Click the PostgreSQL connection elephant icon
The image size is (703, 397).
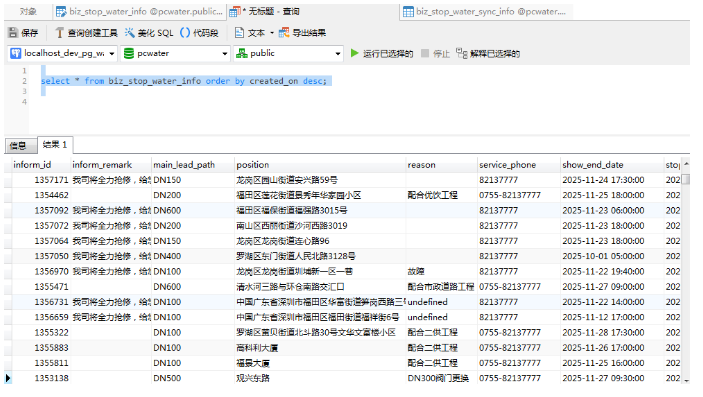[x=16, y=53]
